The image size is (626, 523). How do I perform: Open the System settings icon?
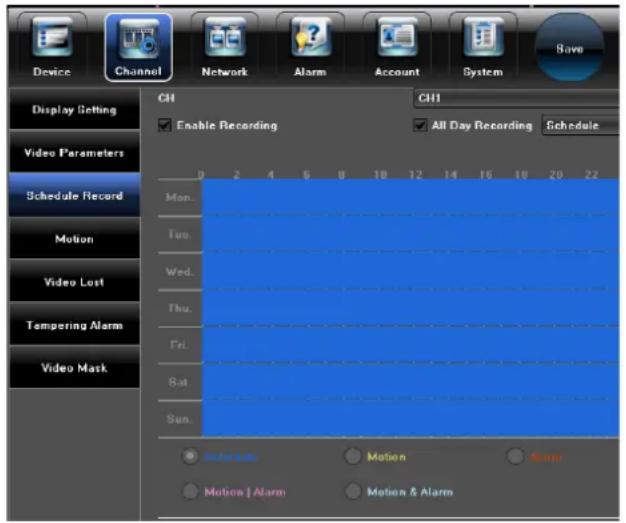483,47
